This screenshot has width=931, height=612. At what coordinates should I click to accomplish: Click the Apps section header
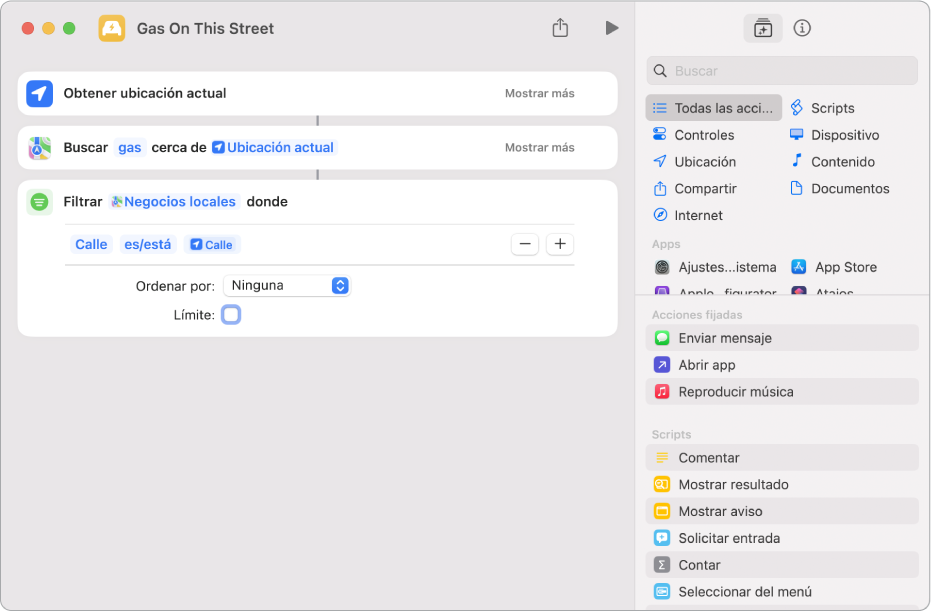coord(666,244)
